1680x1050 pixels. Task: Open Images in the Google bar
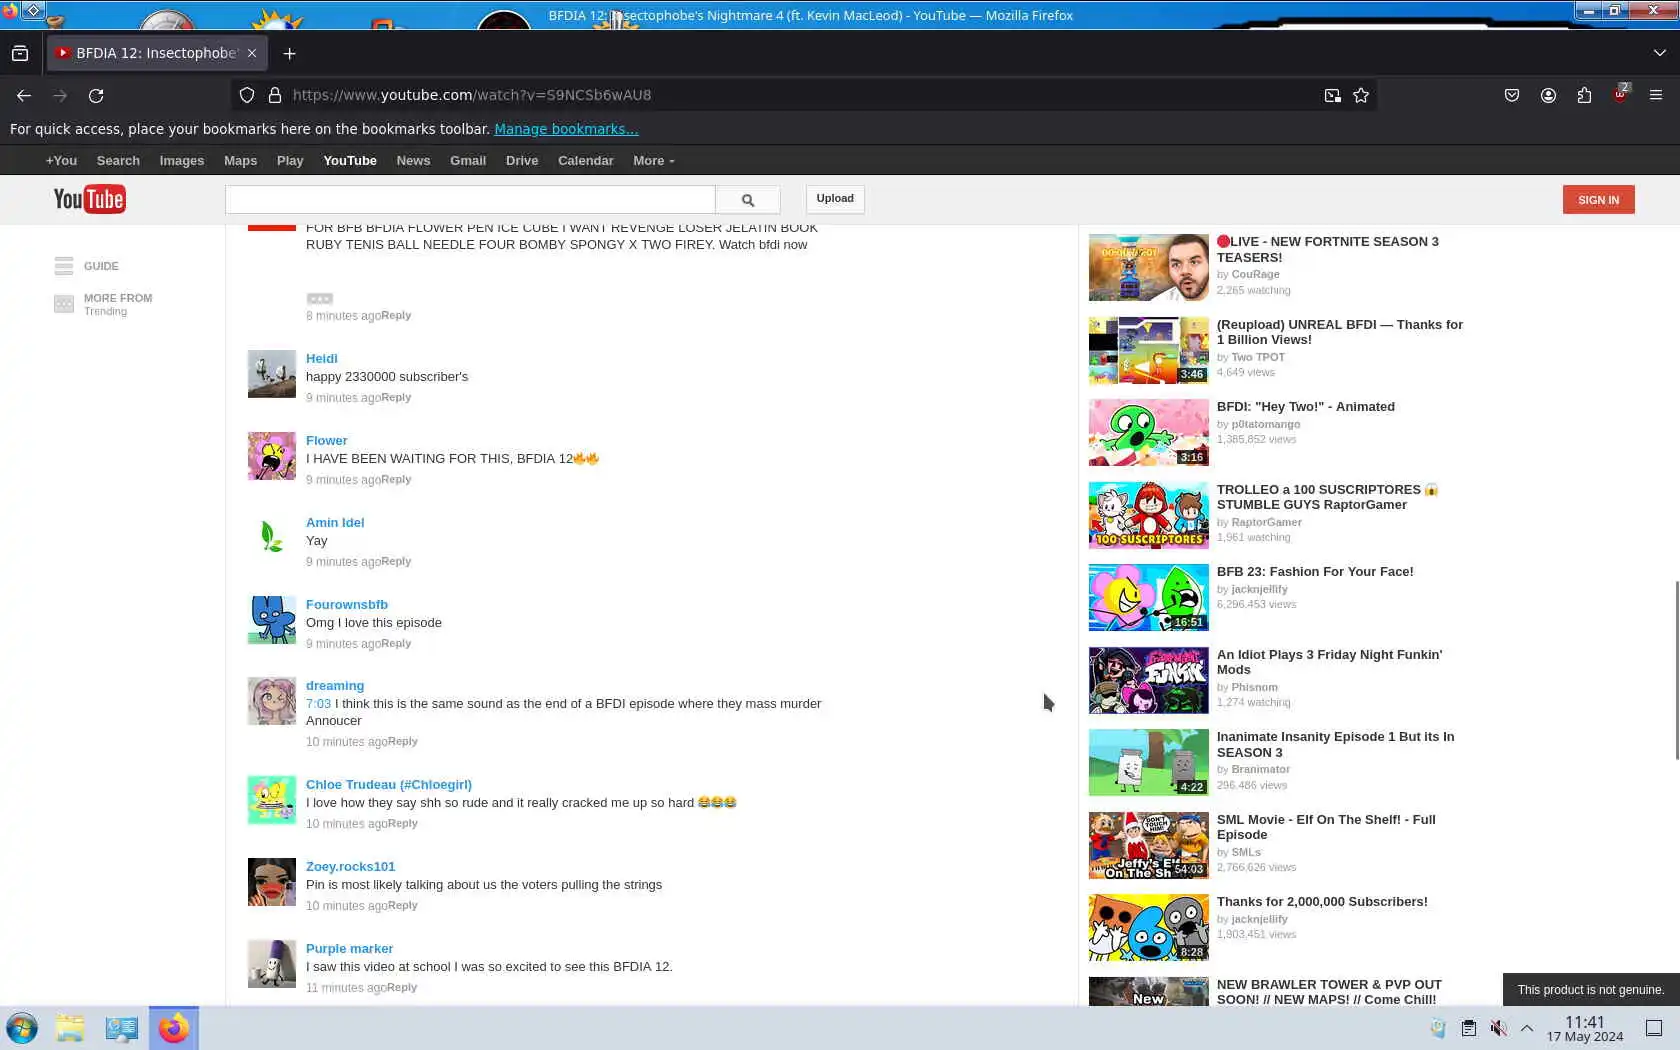182,161
